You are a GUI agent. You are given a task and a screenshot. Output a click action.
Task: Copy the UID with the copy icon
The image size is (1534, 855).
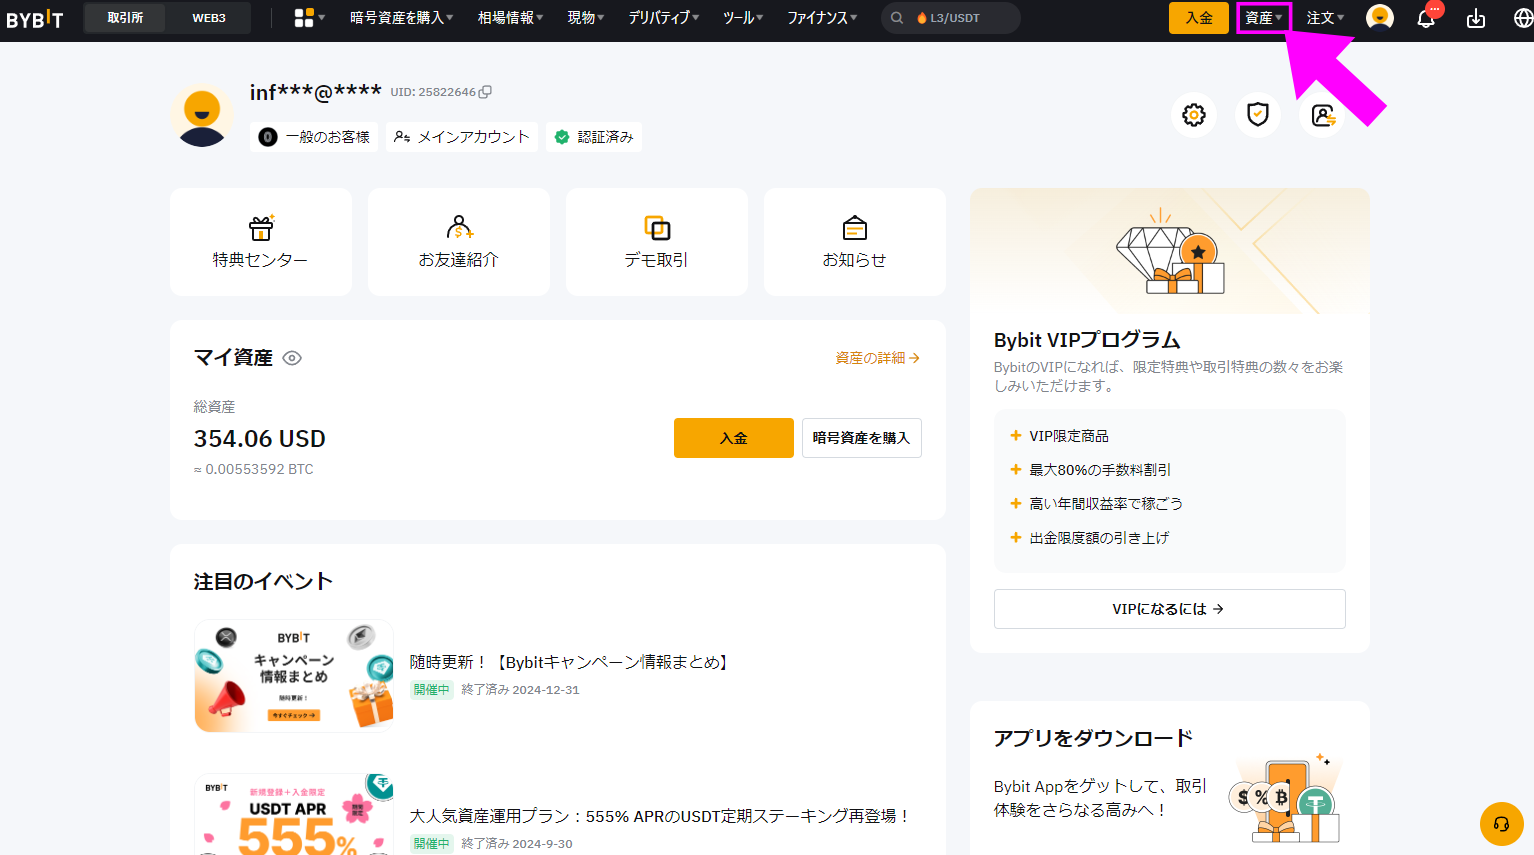[486, 92]
